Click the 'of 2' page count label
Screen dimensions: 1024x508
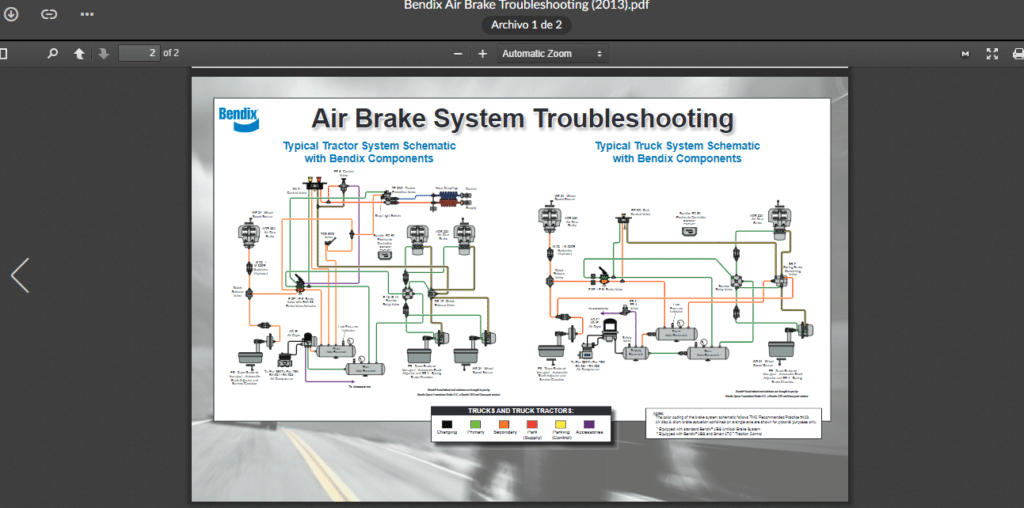point(171,53)
